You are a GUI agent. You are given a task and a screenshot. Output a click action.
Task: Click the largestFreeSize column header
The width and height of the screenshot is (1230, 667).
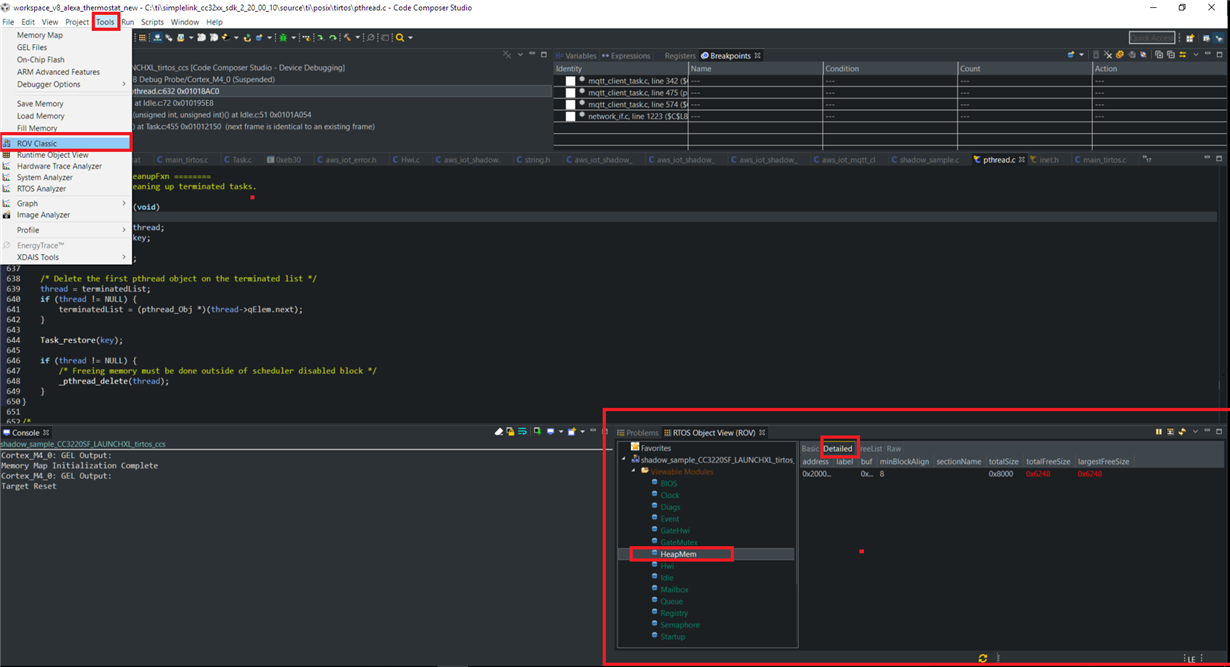point(1104,462)
